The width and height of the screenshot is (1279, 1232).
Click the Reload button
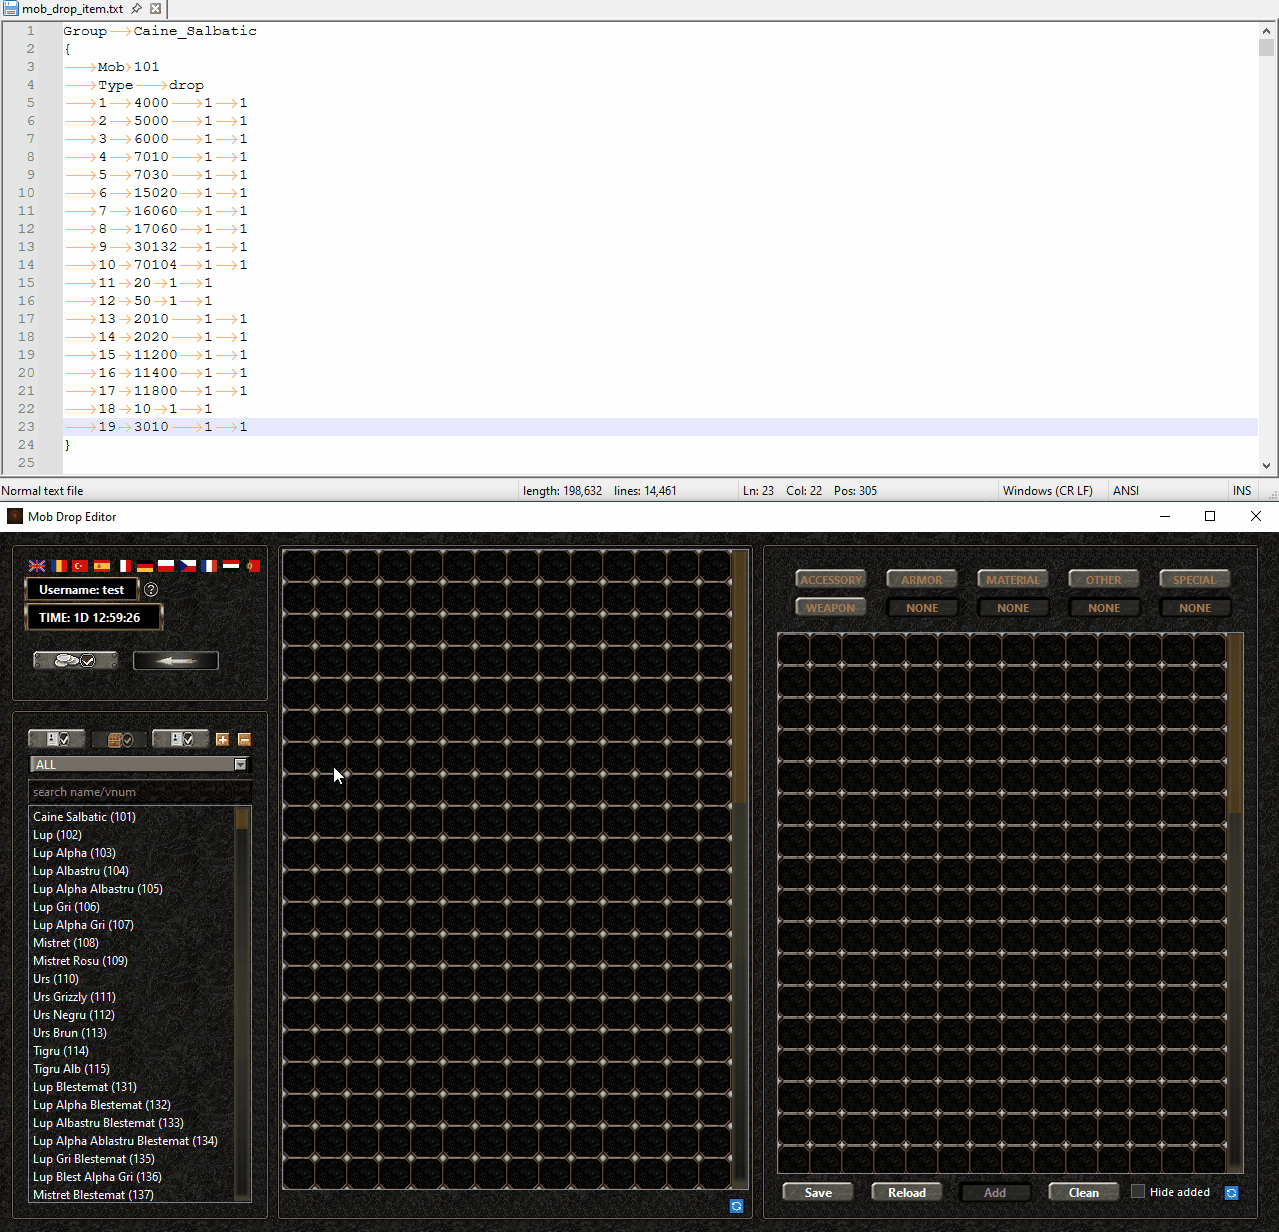907,1192
